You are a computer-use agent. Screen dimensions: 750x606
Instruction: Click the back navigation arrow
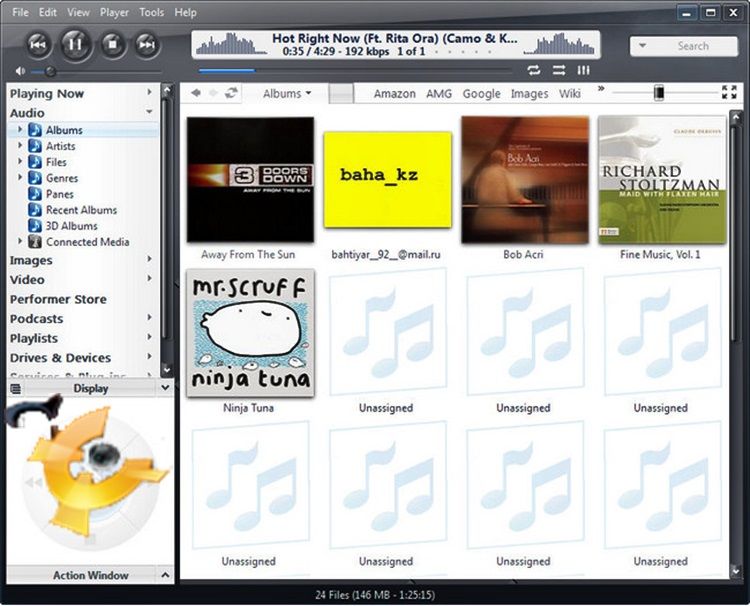[x=196, y=93]
